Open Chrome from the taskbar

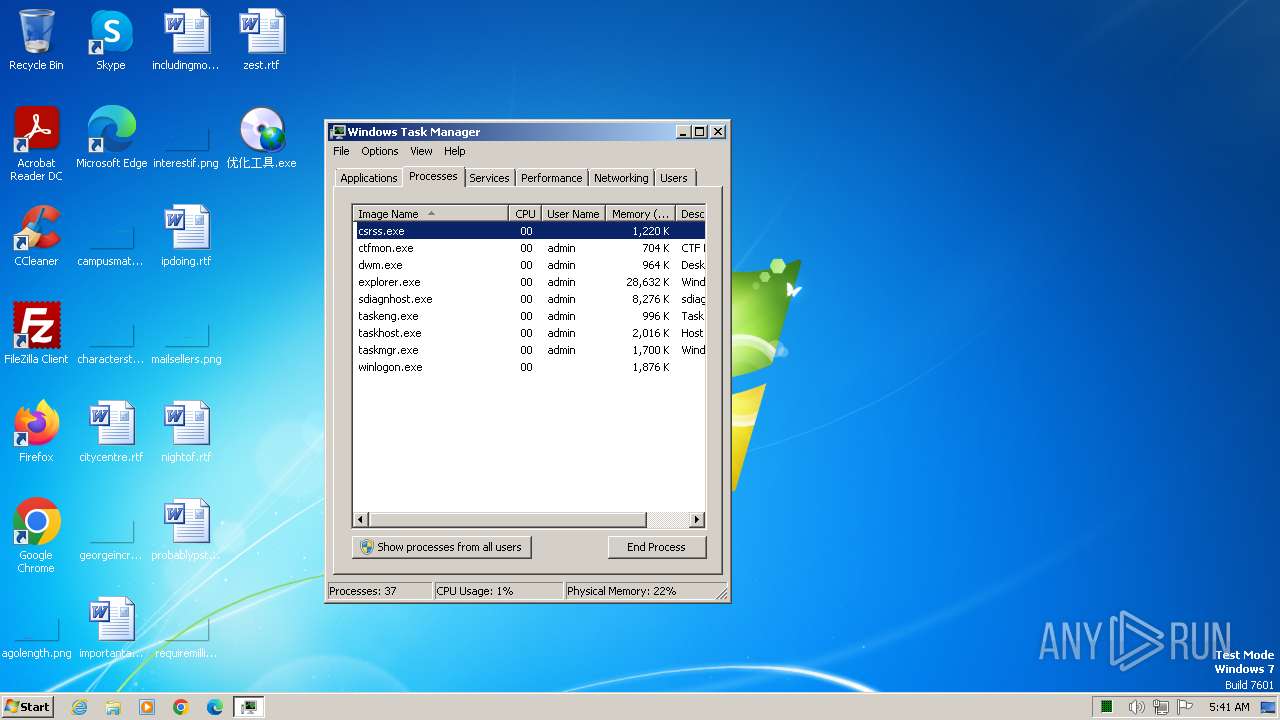point(181,707)
